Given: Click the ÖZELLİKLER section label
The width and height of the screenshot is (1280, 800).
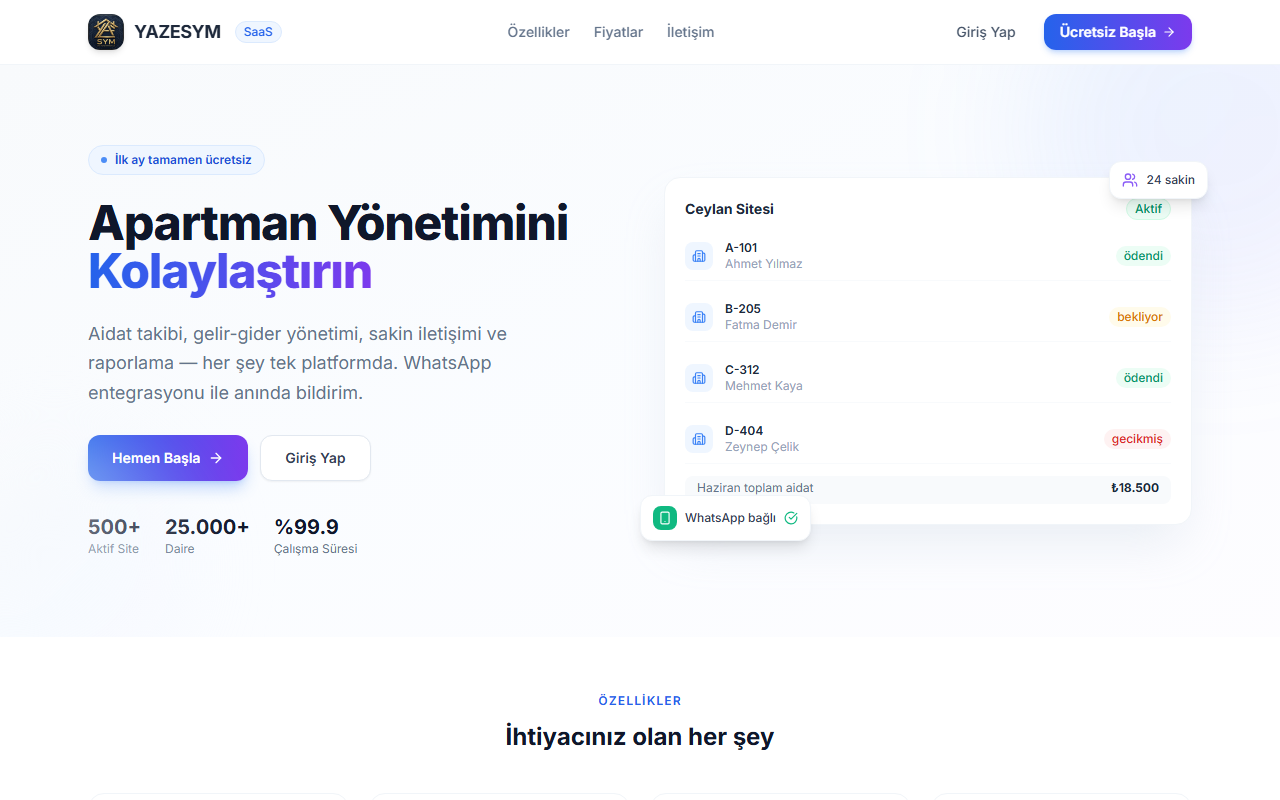Looking at the screenshot, I should pos(640,701).
